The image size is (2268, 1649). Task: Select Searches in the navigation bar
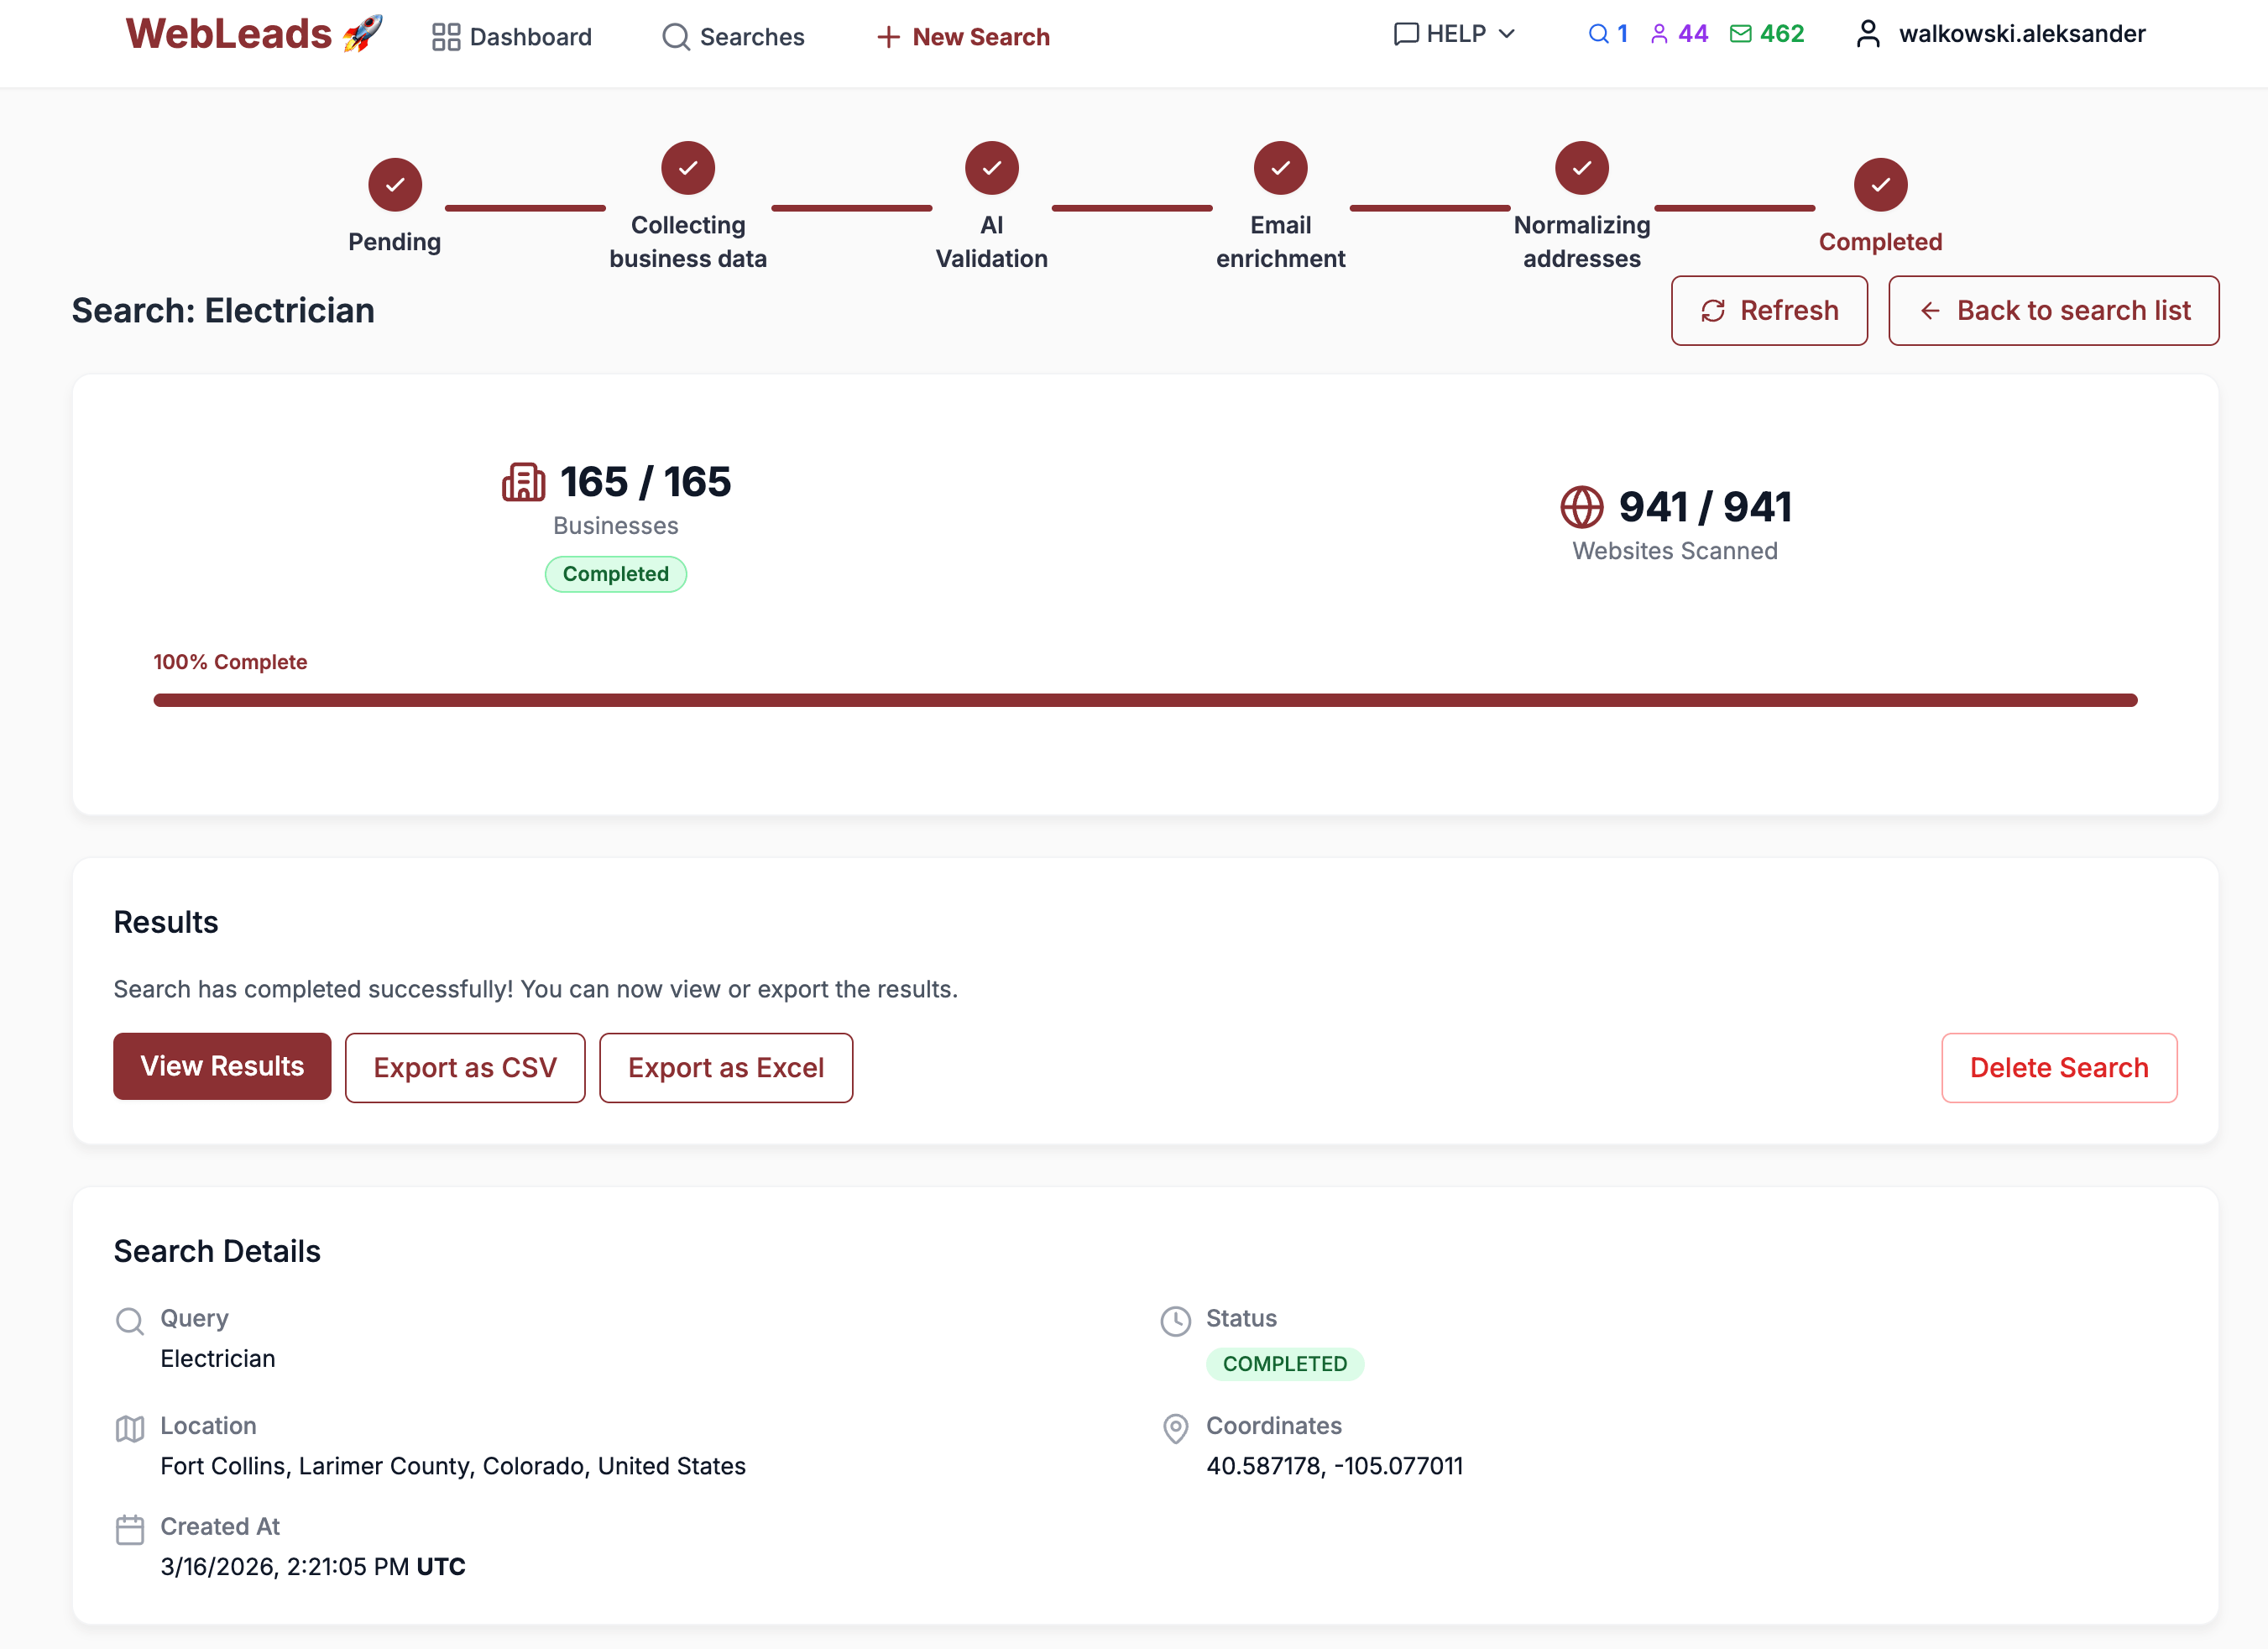(752, 36)
